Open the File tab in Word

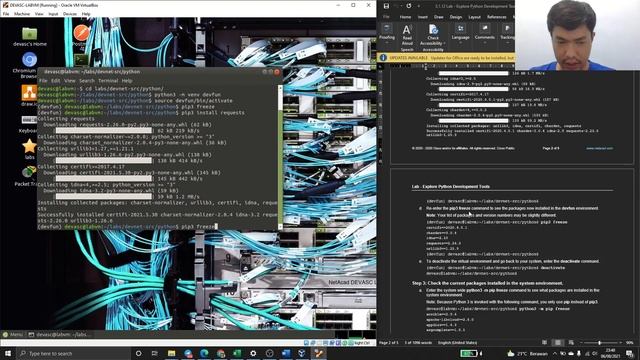tap(386, 17)
